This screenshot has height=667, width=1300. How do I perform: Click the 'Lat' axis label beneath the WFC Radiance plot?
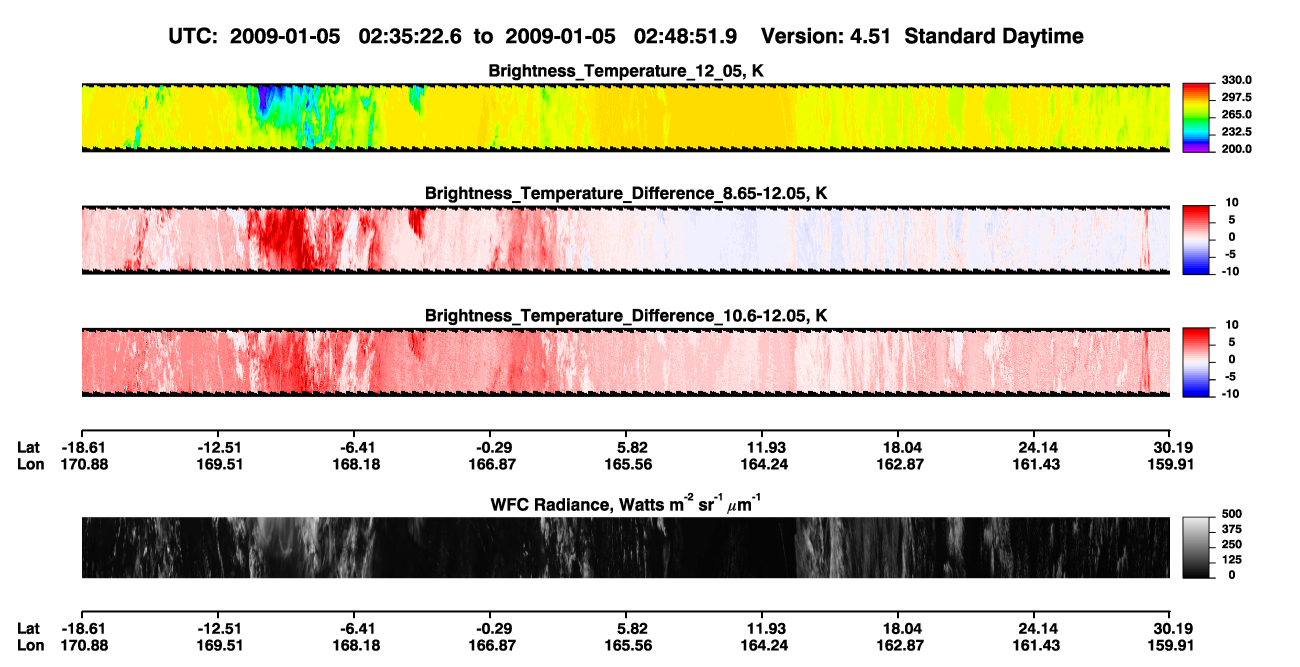pos(29,629)
